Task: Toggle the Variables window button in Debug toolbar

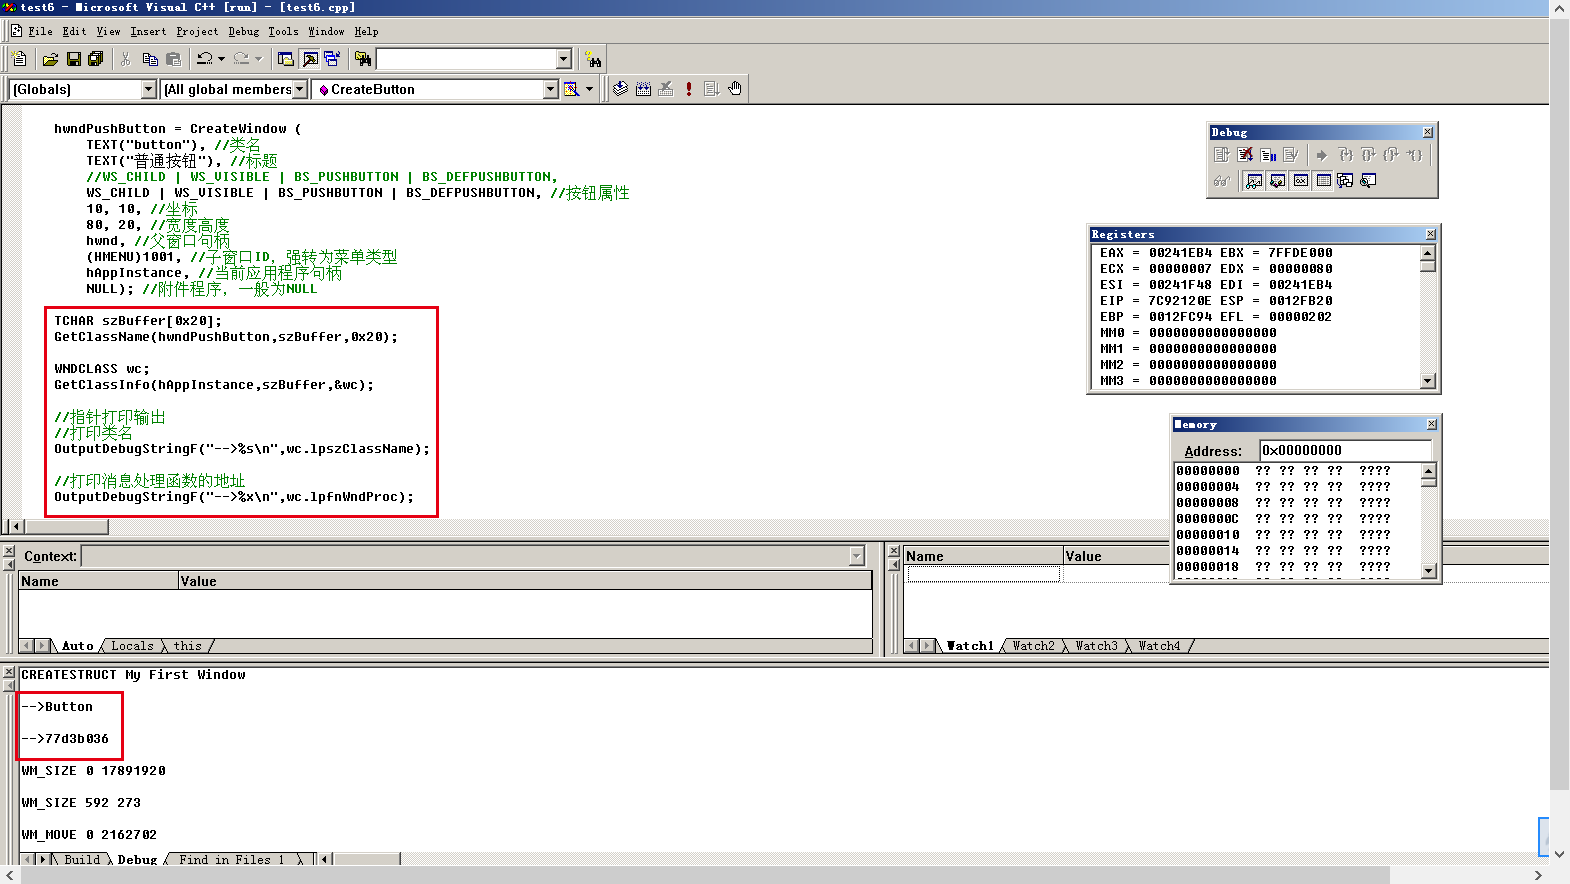Action: [1277, 181]
